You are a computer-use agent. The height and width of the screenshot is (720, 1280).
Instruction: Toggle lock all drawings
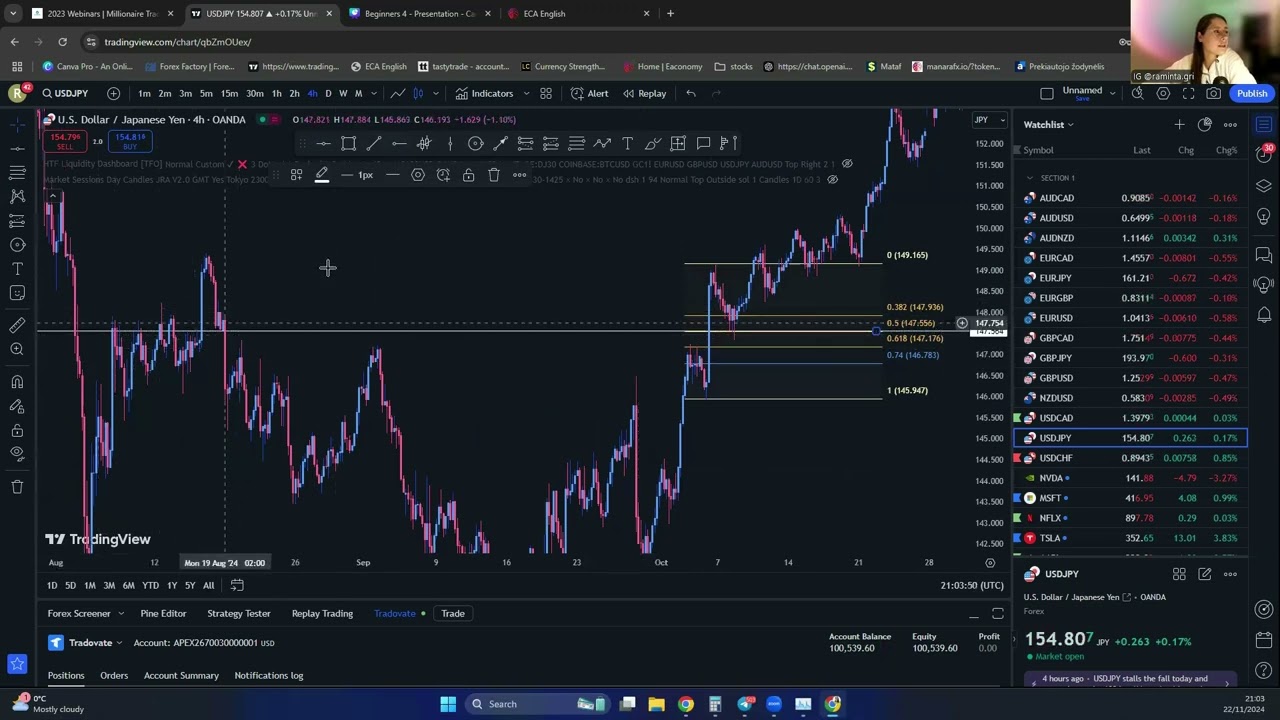point(17,430)
